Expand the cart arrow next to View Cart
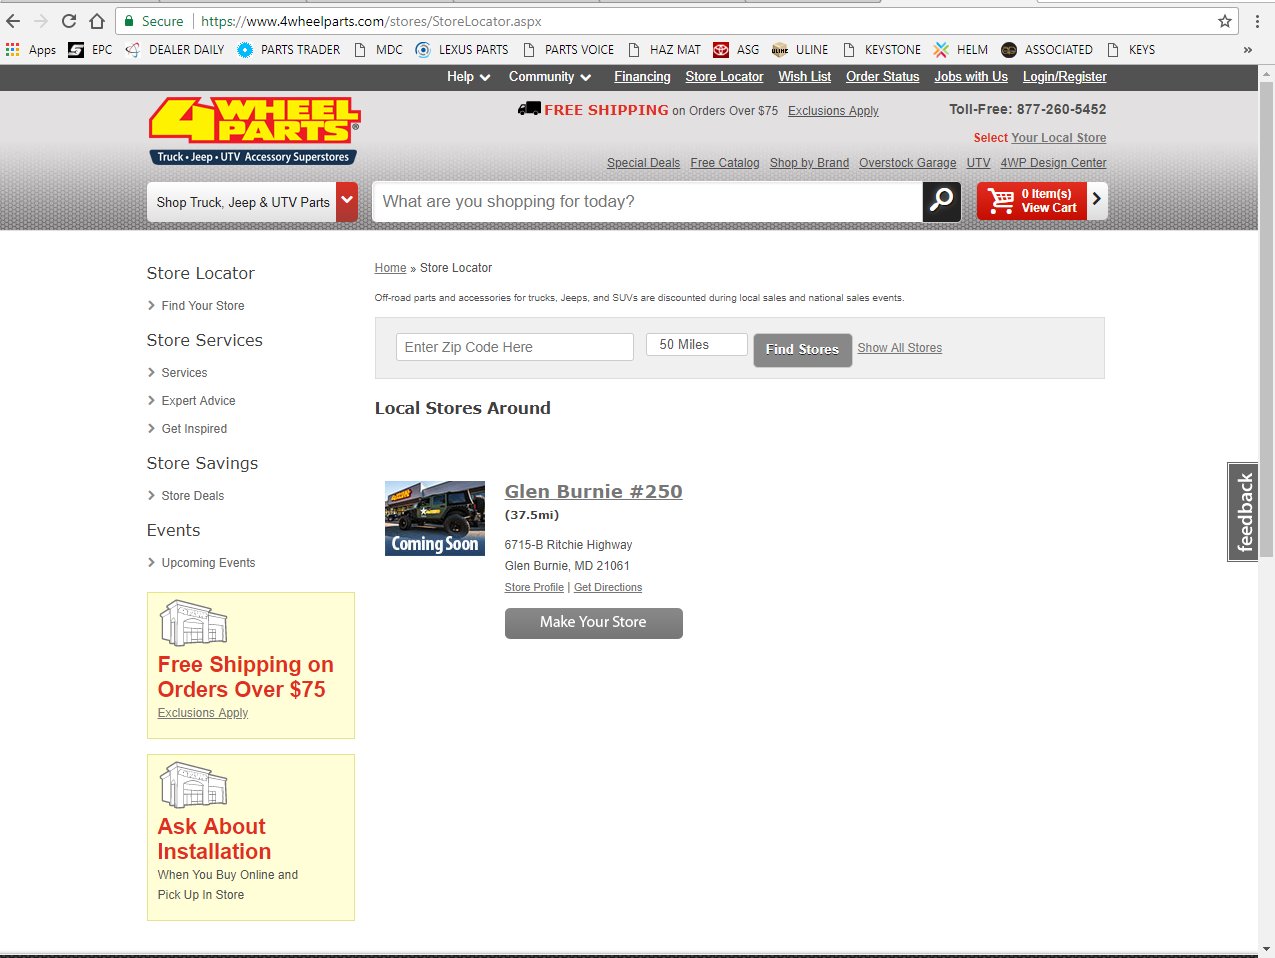This screenshot has height=958, width=1275. point(1097,200)
